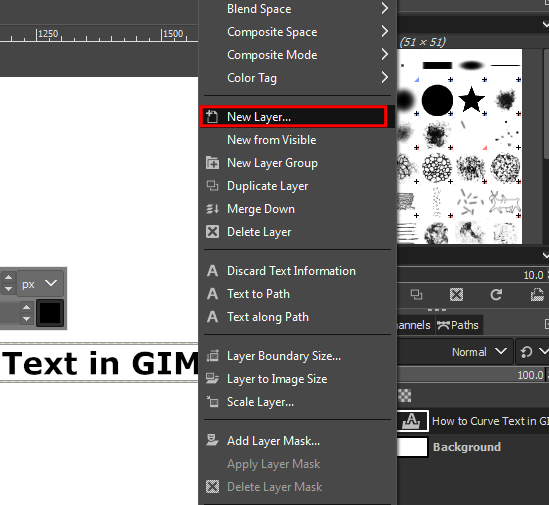Viewport: 549px width, 505px height.
Task: Select the blurred oval brush
Action: tap(471, 65)
